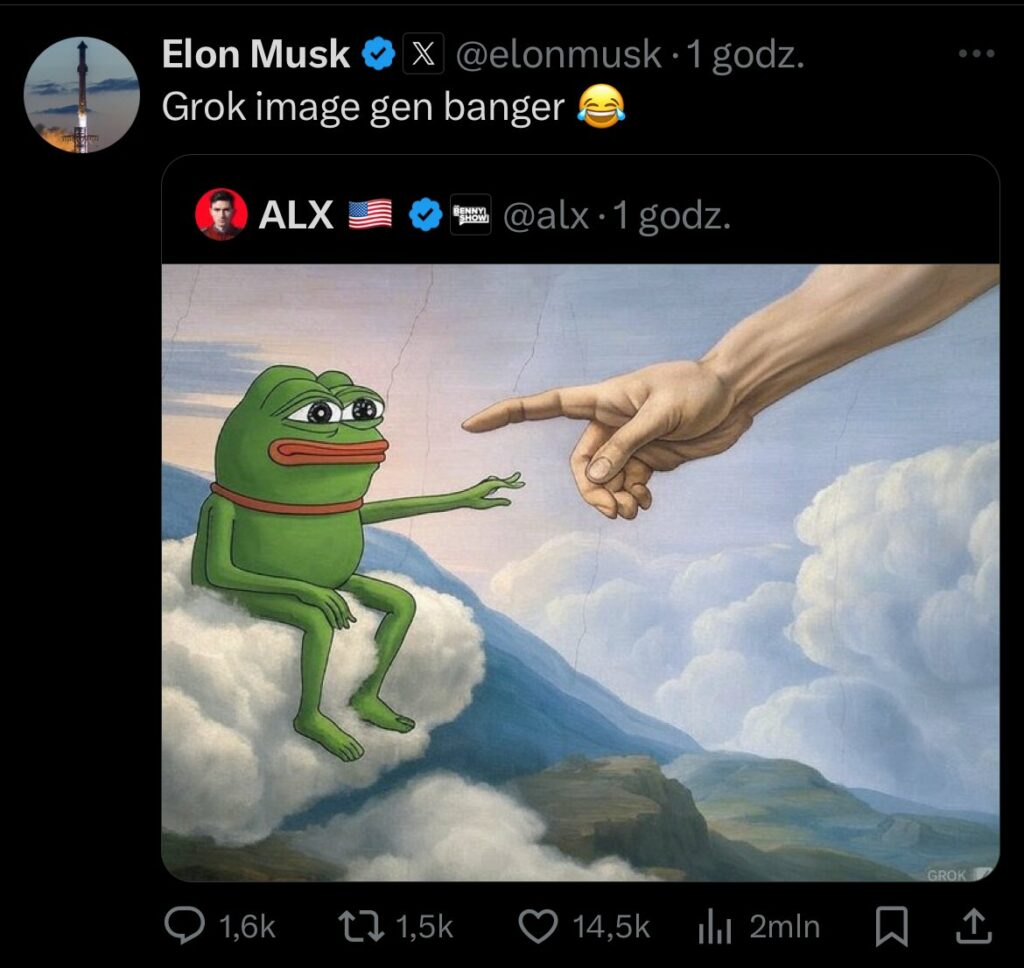Click ALX's blue verified checkmark
Screen dimensions: 1024x968
tap(425, 215)
